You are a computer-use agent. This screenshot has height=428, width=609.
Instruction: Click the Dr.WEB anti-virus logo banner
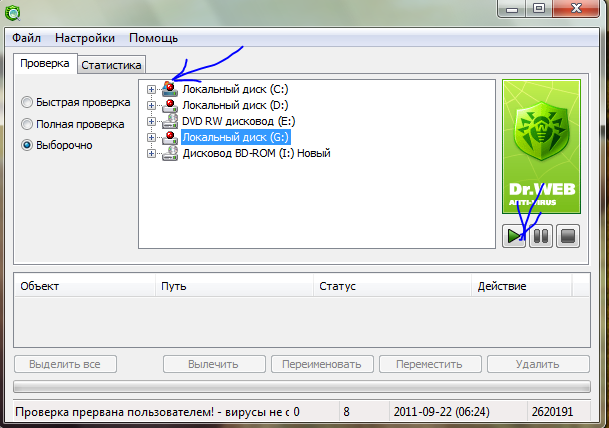click(541, 146)
